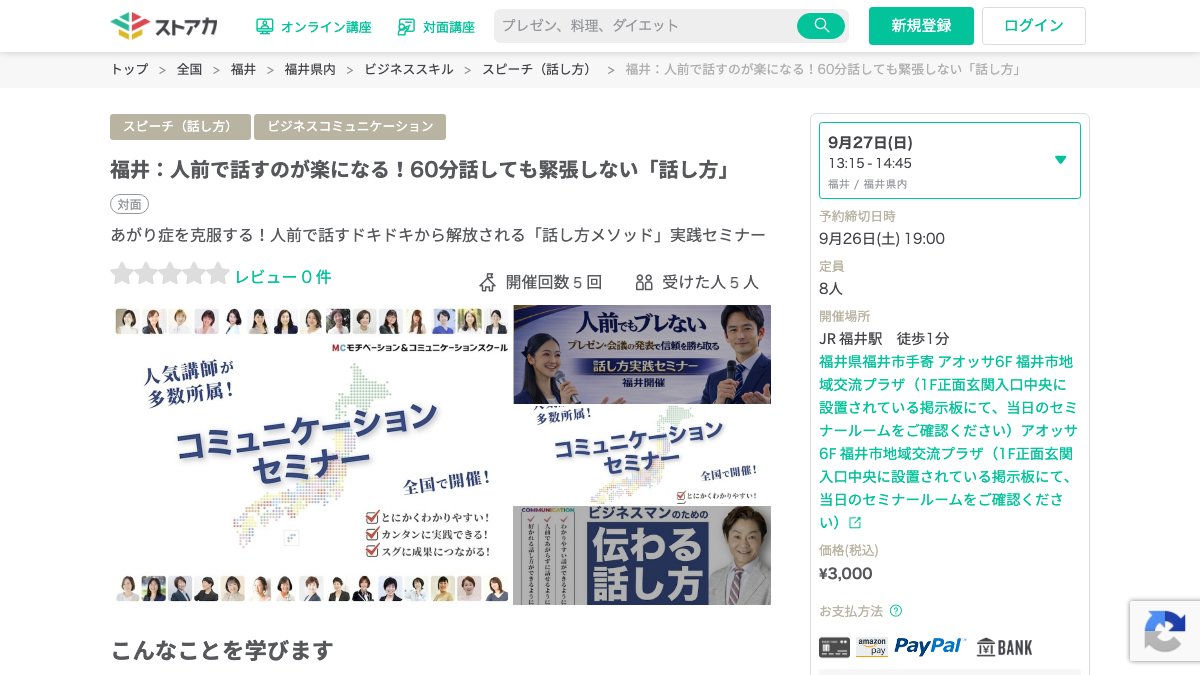
Task: Click the external link icon after venue address
Action: coord(855,522)
